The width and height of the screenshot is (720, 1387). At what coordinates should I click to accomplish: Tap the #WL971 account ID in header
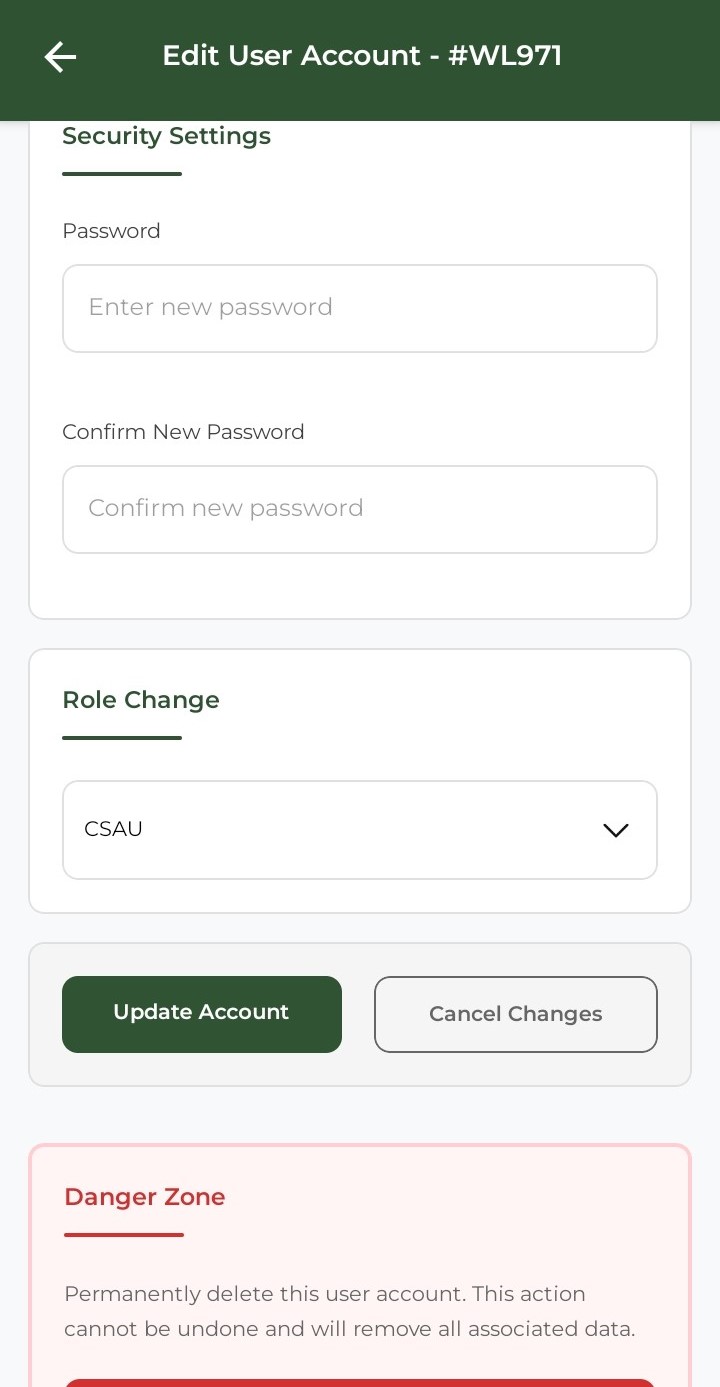click(505, 56)
